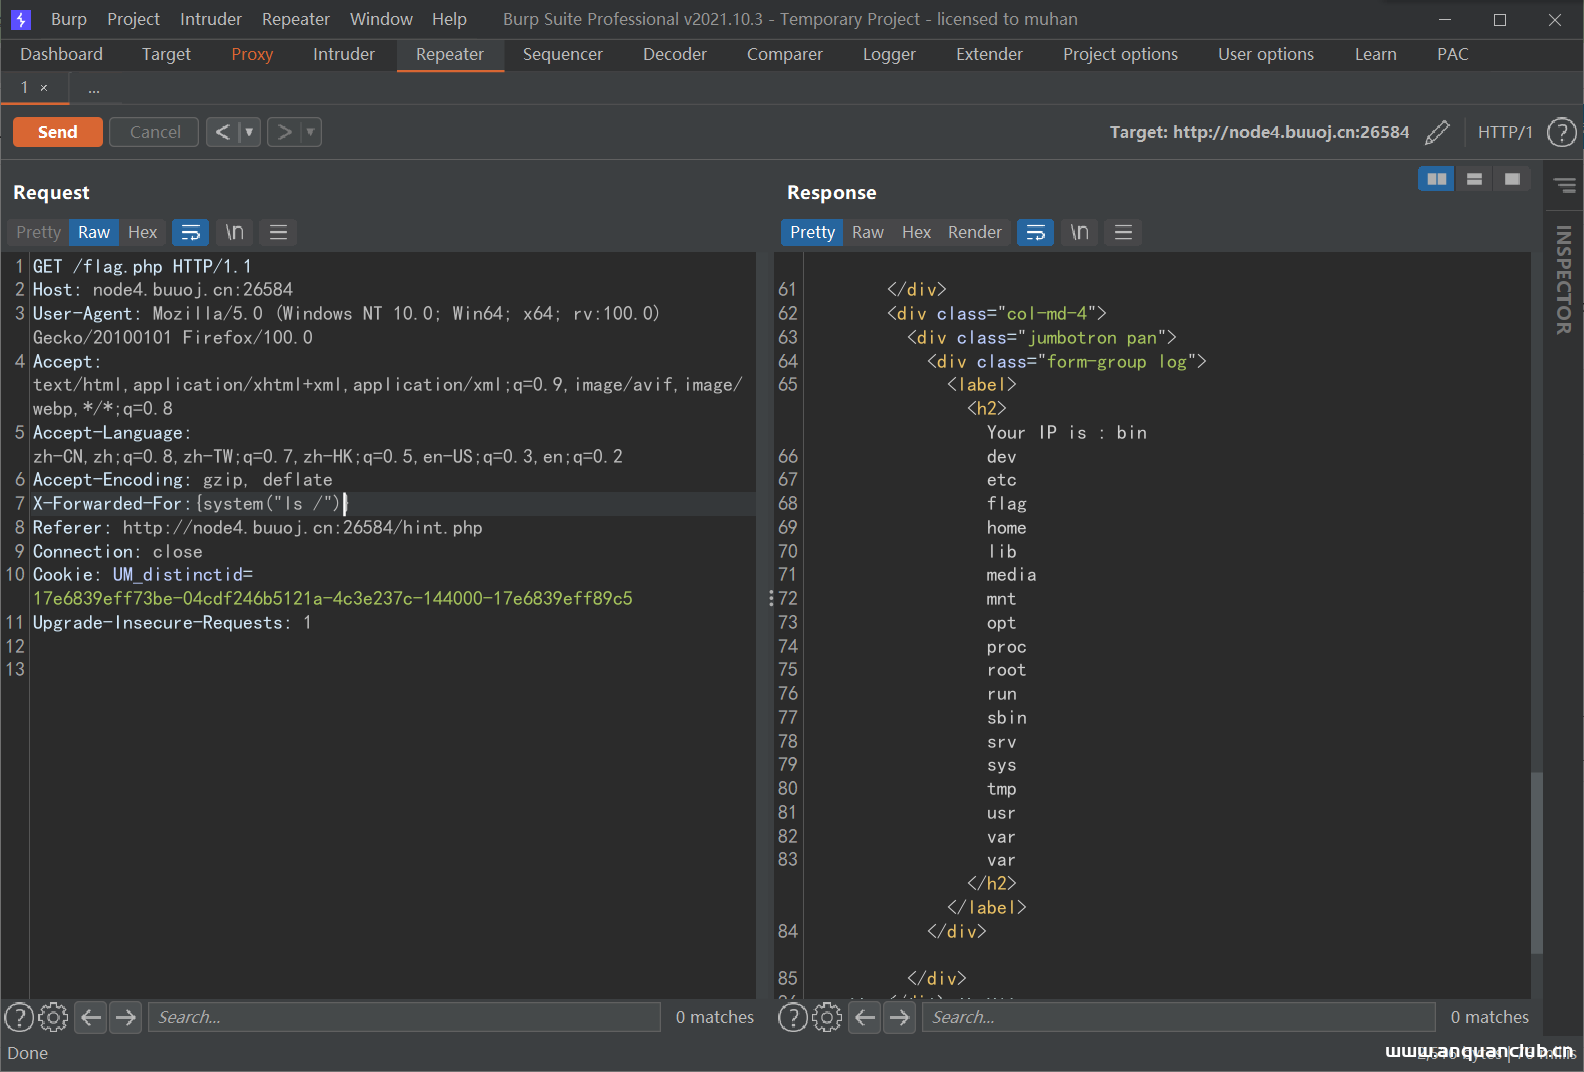
Task: Click the X-Forwarded-For header line
Action: point(393,503)
